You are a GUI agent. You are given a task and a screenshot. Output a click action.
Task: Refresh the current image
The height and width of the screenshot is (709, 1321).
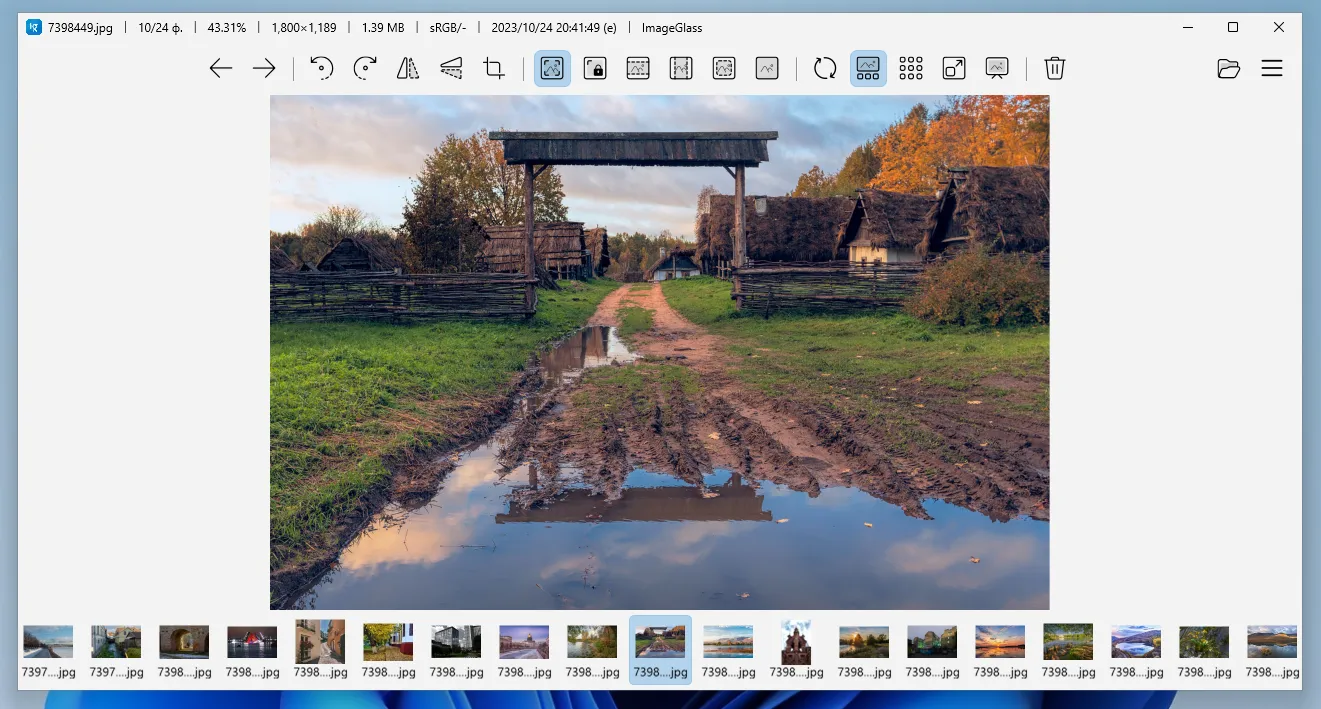coord(824,68)
